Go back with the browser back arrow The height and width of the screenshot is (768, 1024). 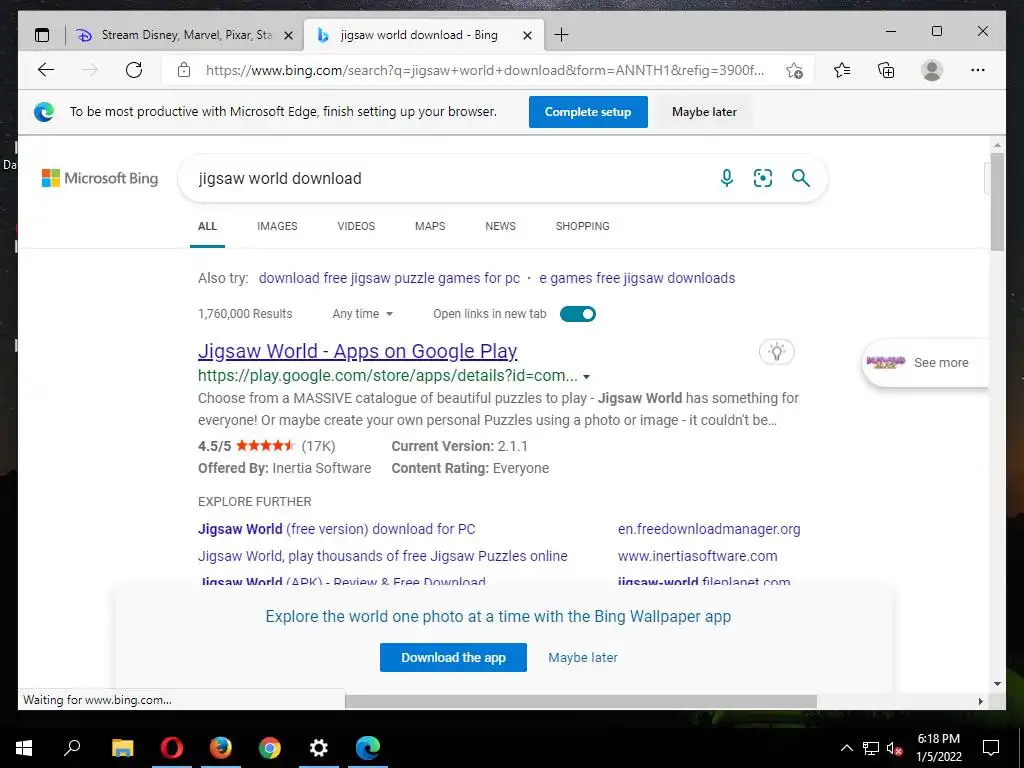(x=46, y=70)
